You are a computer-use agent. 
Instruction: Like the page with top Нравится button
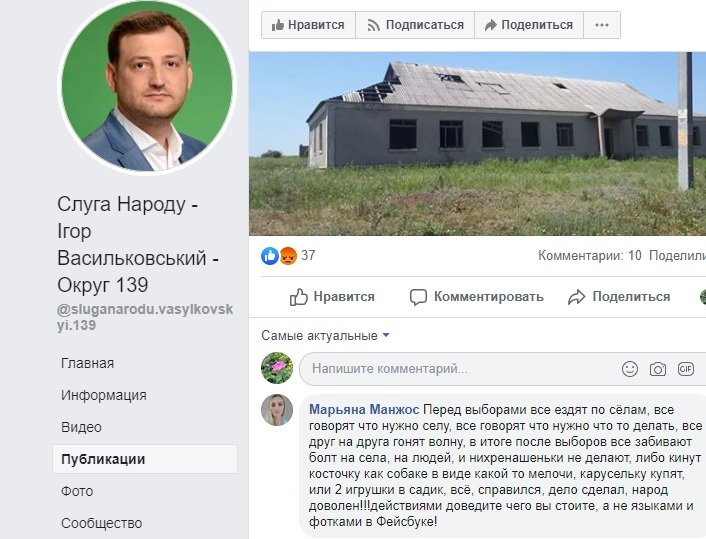point(308,25)
